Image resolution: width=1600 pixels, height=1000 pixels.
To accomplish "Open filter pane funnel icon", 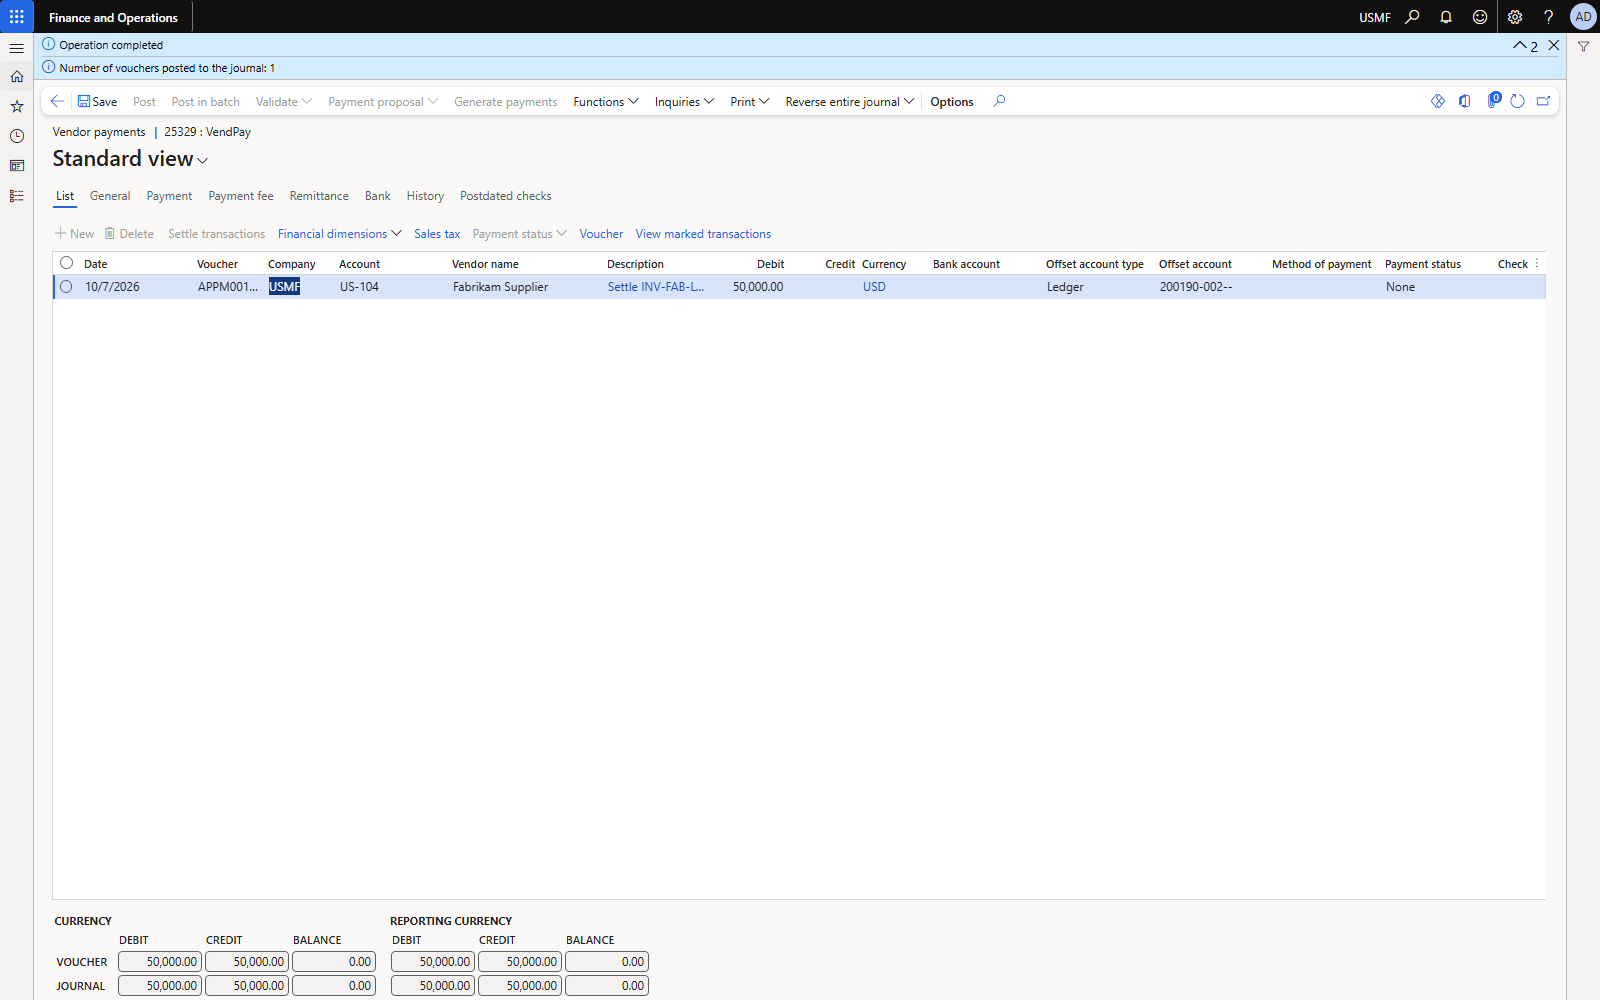I will pyautogui.click(x=1584, y=47).
